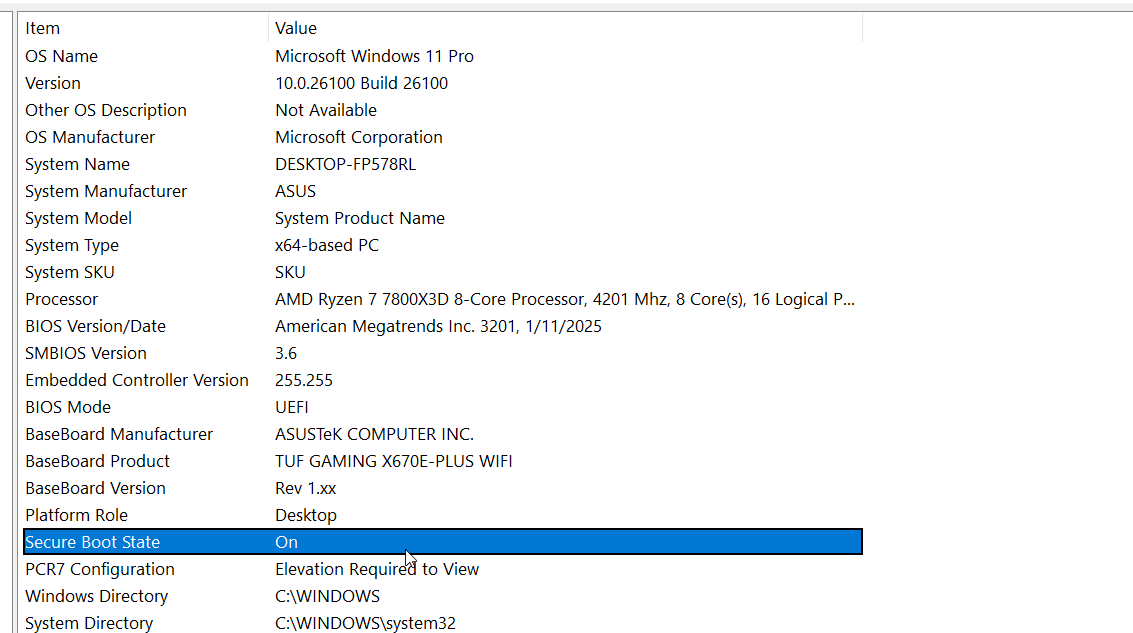Click the Value column header
This screenshot has width=1133, height=633.
click(x=296, y=29)
